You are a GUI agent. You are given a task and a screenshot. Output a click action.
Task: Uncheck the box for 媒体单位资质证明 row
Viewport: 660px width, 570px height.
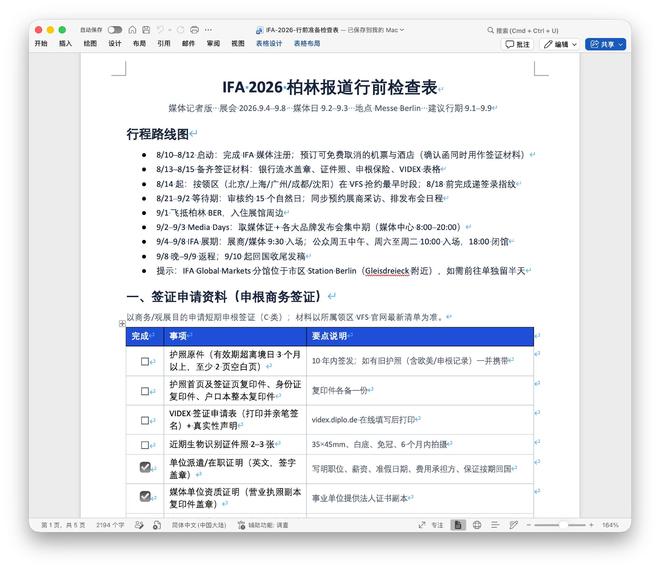click(x=145, y=496)
